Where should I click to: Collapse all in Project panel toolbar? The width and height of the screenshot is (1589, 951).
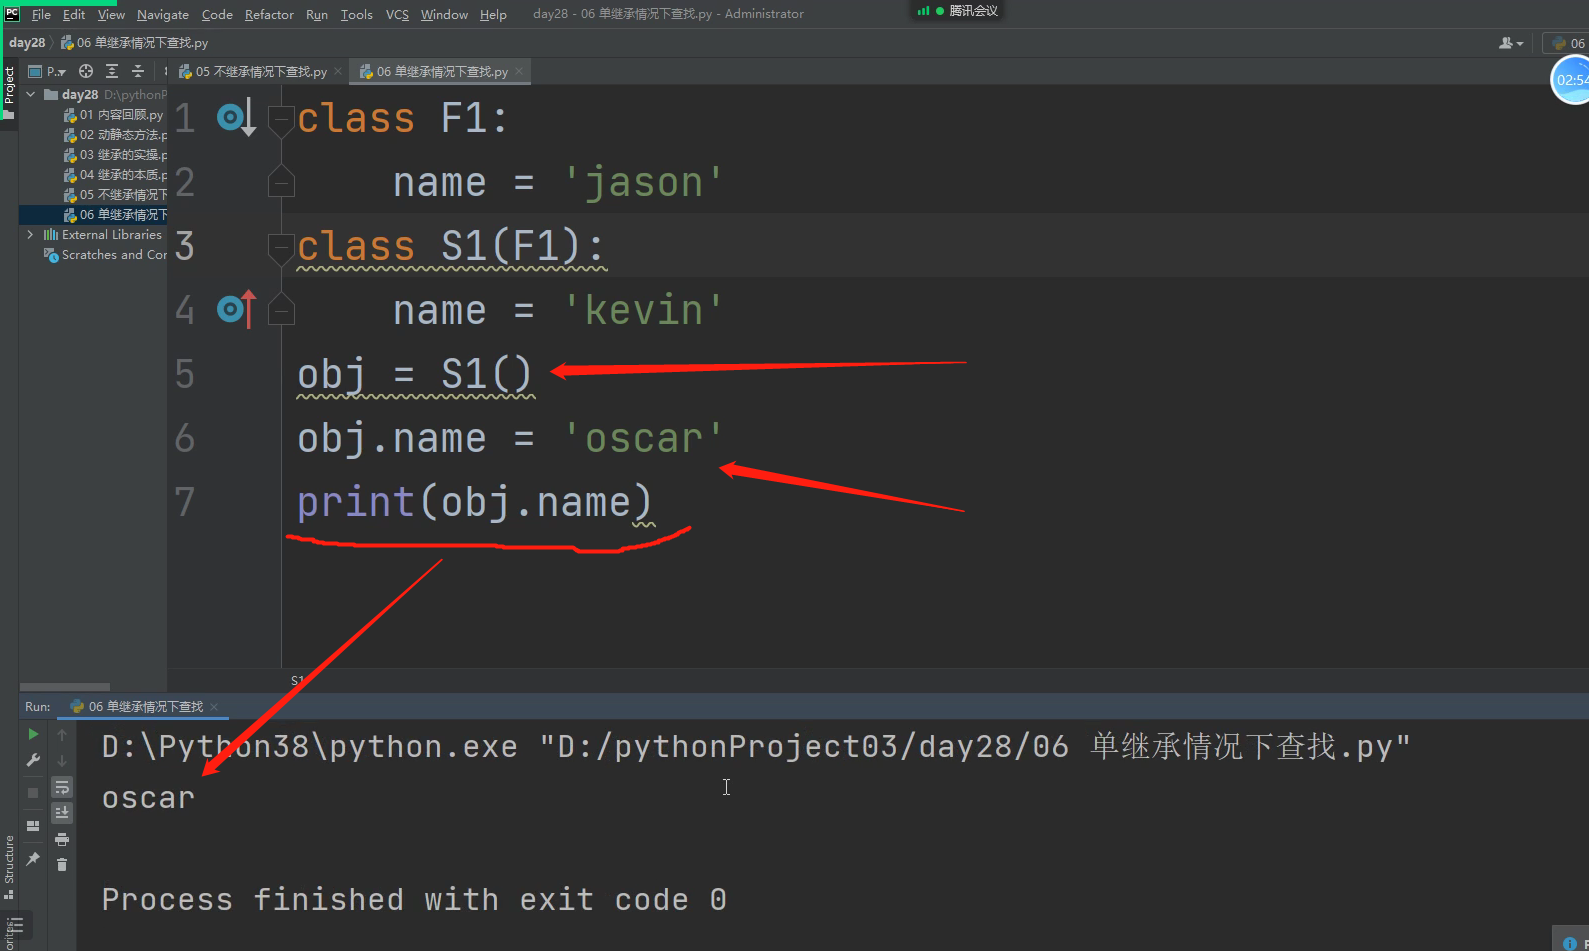[138, 71]
